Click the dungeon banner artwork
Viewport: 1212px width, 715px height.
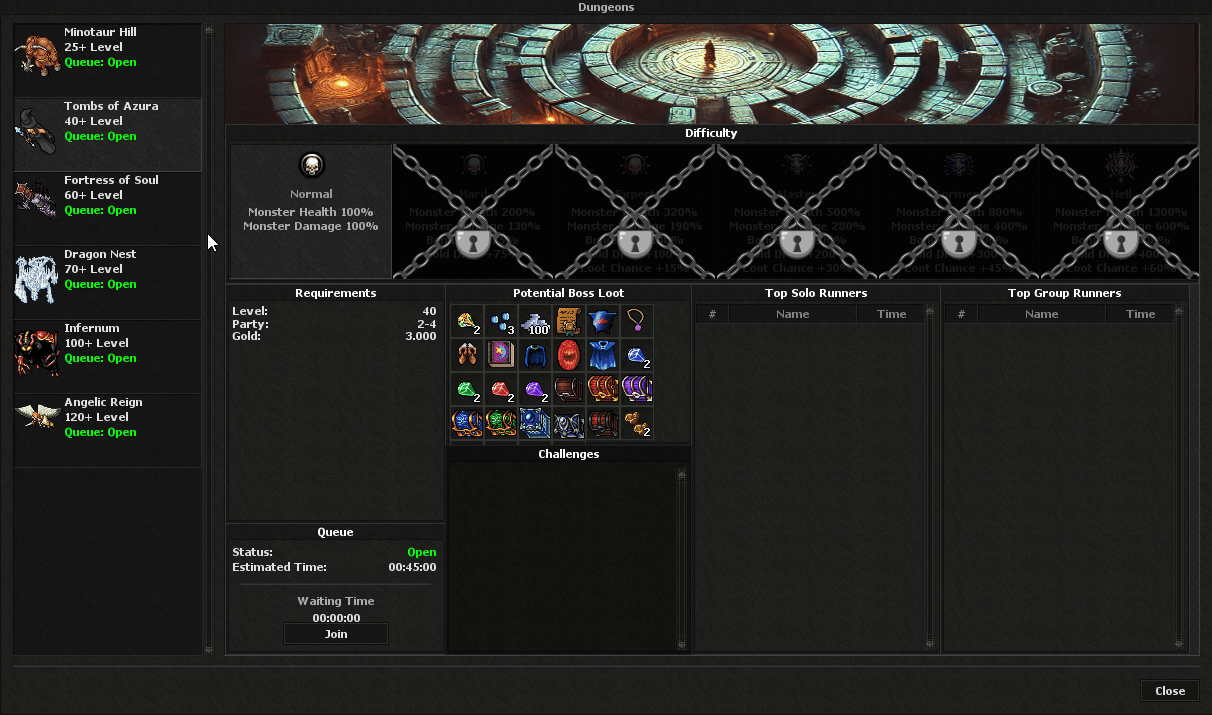point(711,74)
